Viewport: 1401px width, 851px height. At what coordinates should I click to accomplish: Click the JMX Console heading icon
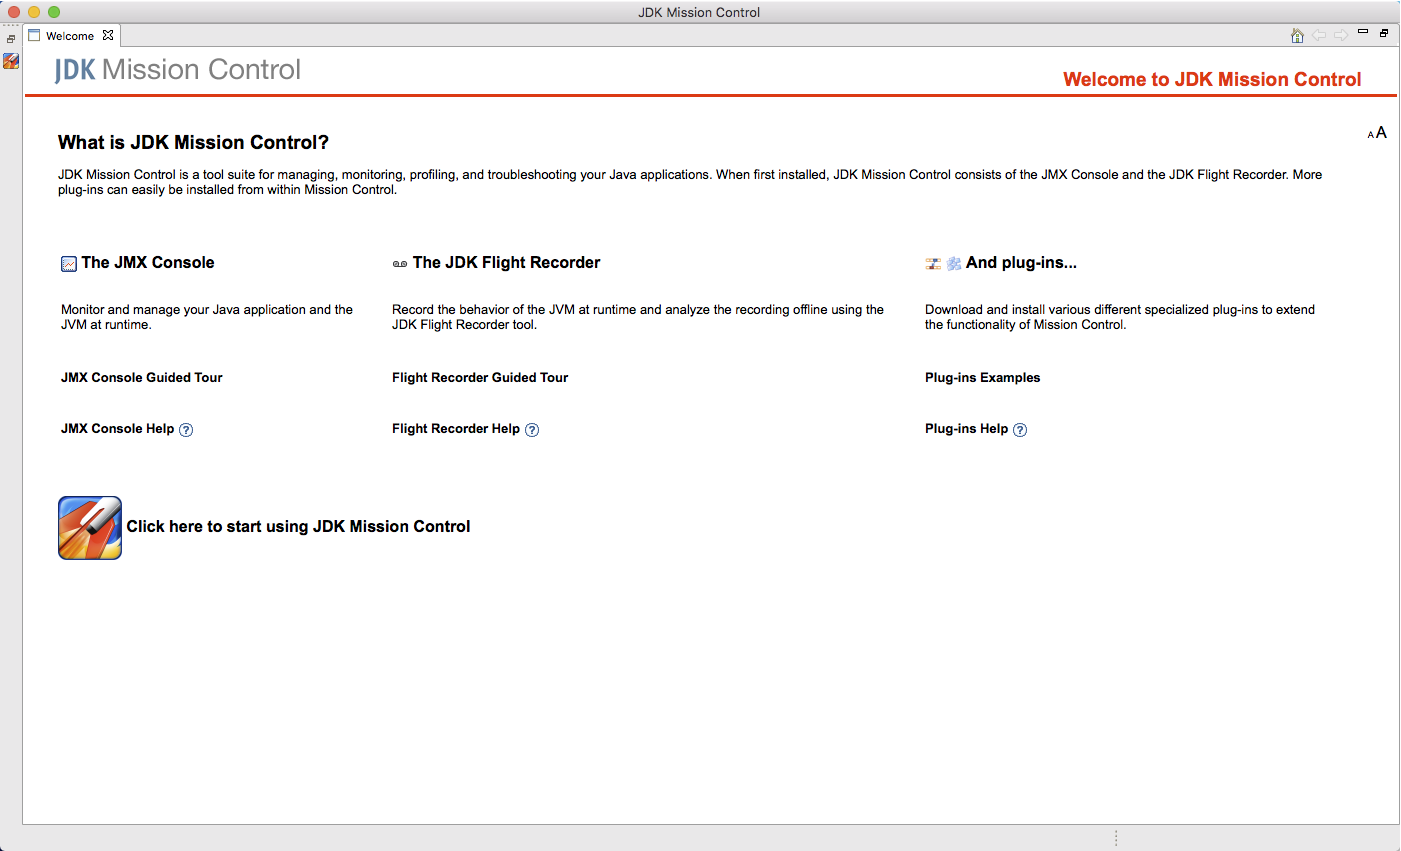(69, 264)
